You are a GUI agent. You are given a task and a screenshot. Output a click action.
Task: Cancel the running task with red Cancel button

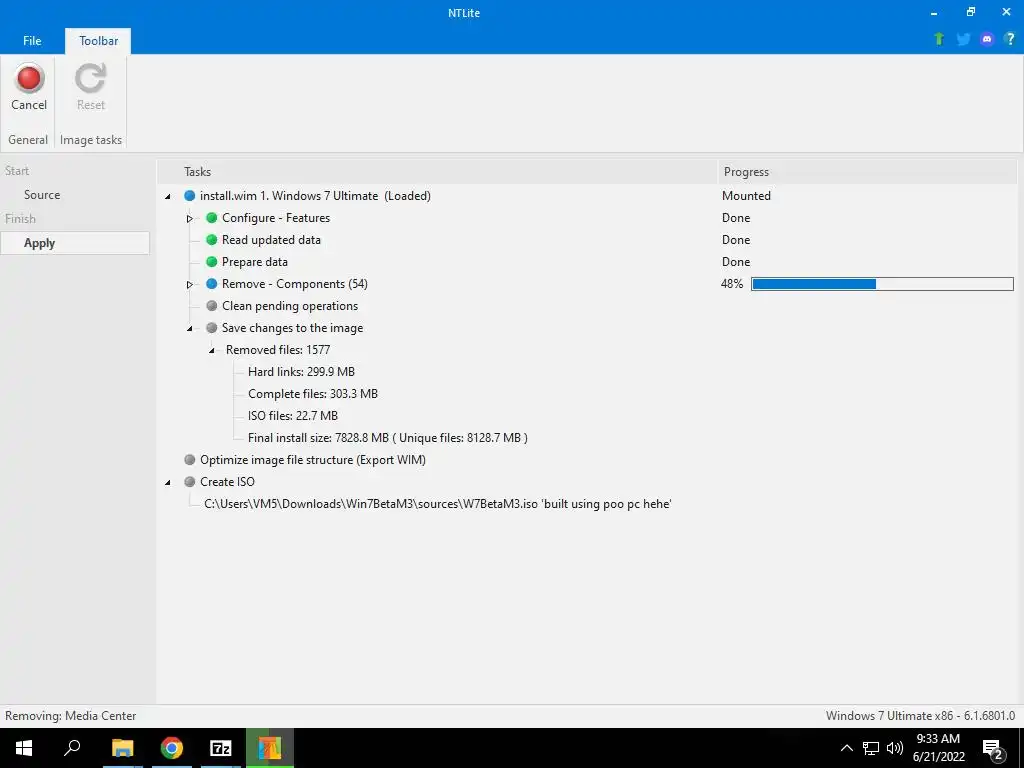pos(29,87)
